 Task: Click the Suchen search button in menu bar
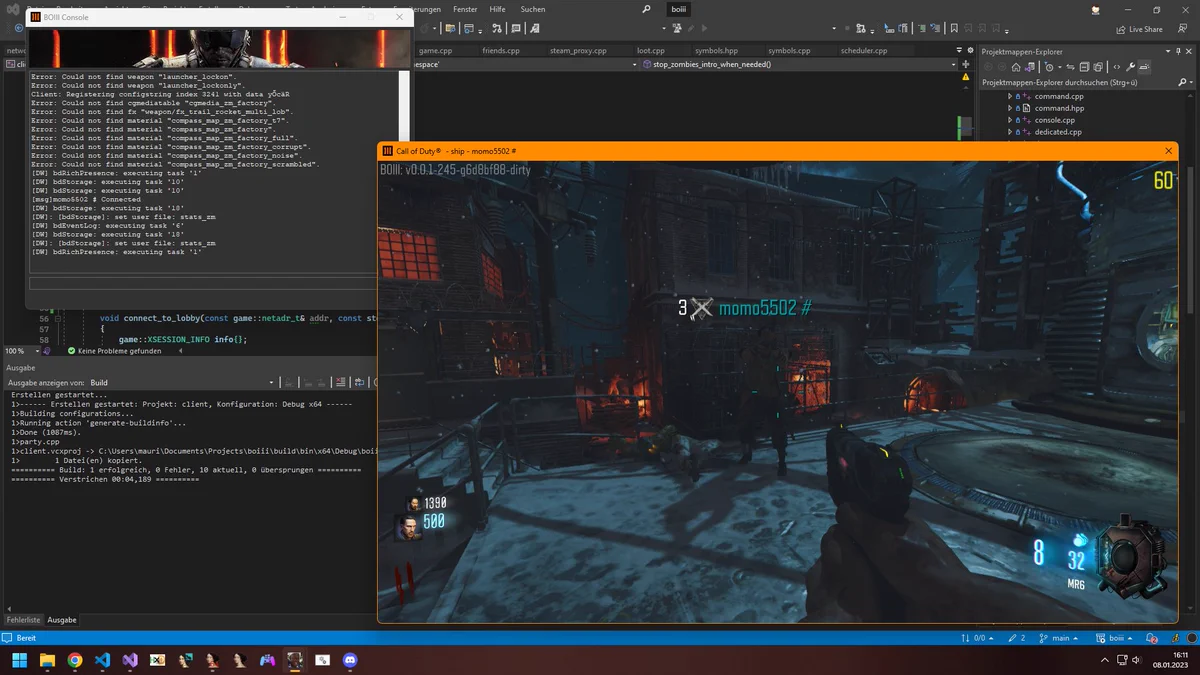(x=533, y=9)
